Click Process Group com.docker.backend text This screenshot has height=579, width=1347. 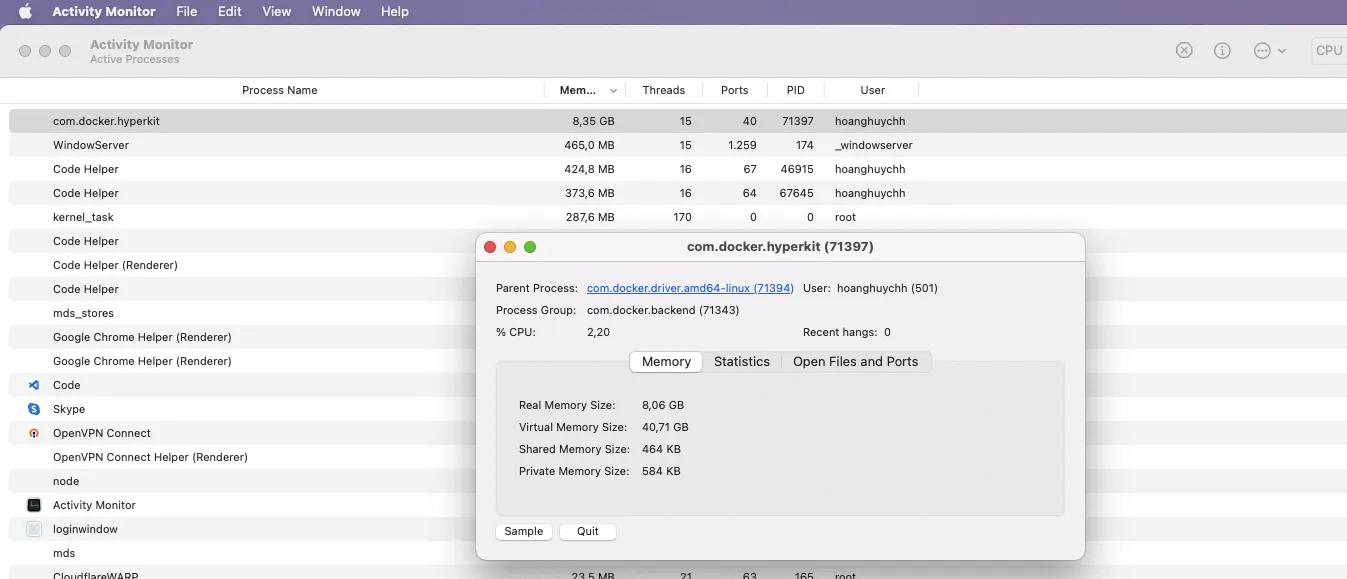click(663, 310)
